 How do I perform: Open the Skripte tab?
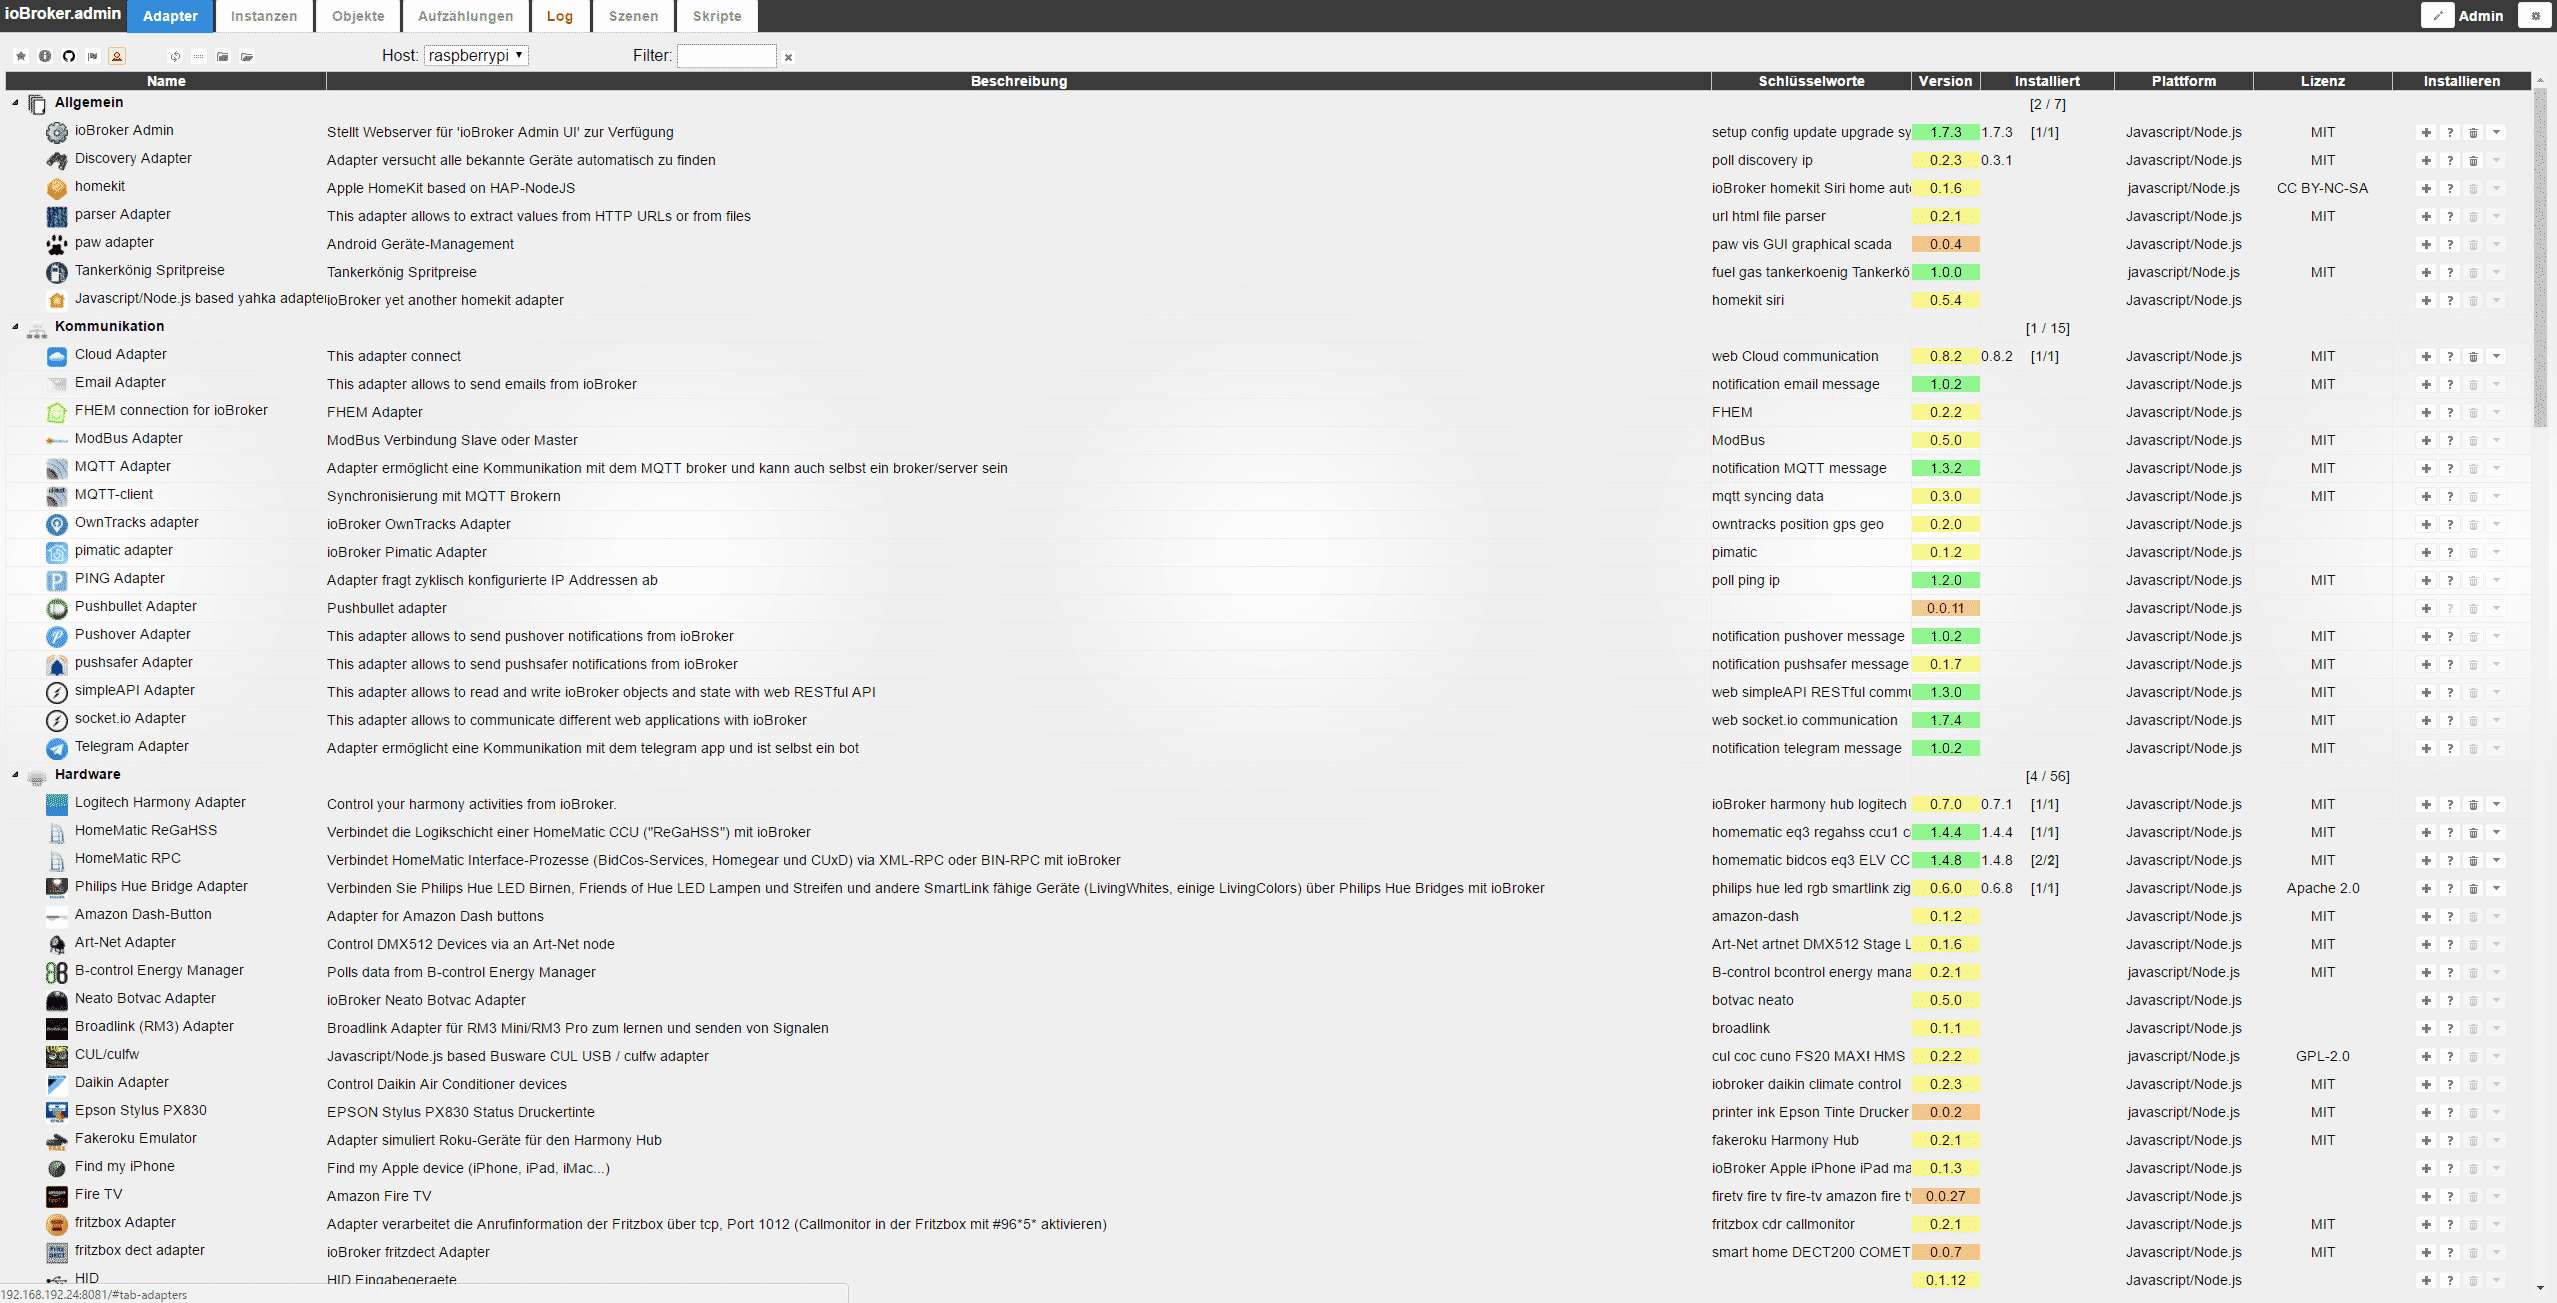[x=717, y=16]
